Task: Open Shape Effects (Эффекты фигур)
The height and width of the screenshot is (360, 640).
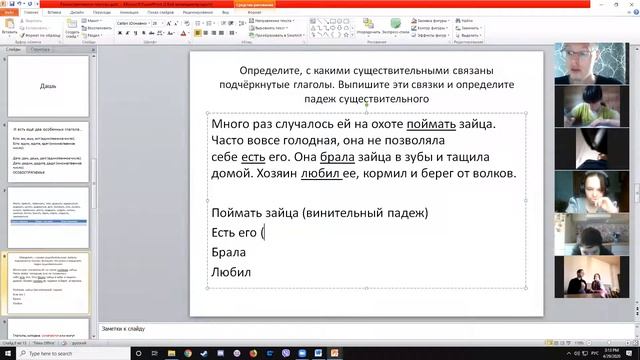Action: tap(430, 36)
